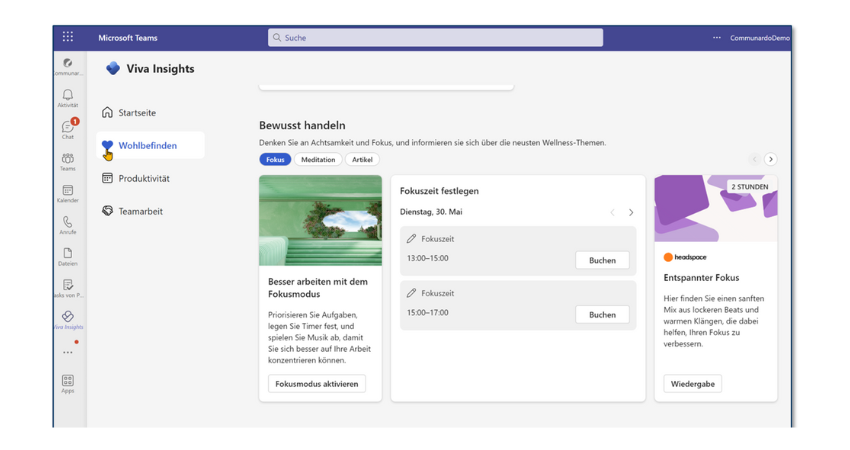Edit the 13:00–15:00 Fokuszeit pencil icon
The height and width of the screenshot is (450, 850).
pyautogui.click(x=411, y=239)
